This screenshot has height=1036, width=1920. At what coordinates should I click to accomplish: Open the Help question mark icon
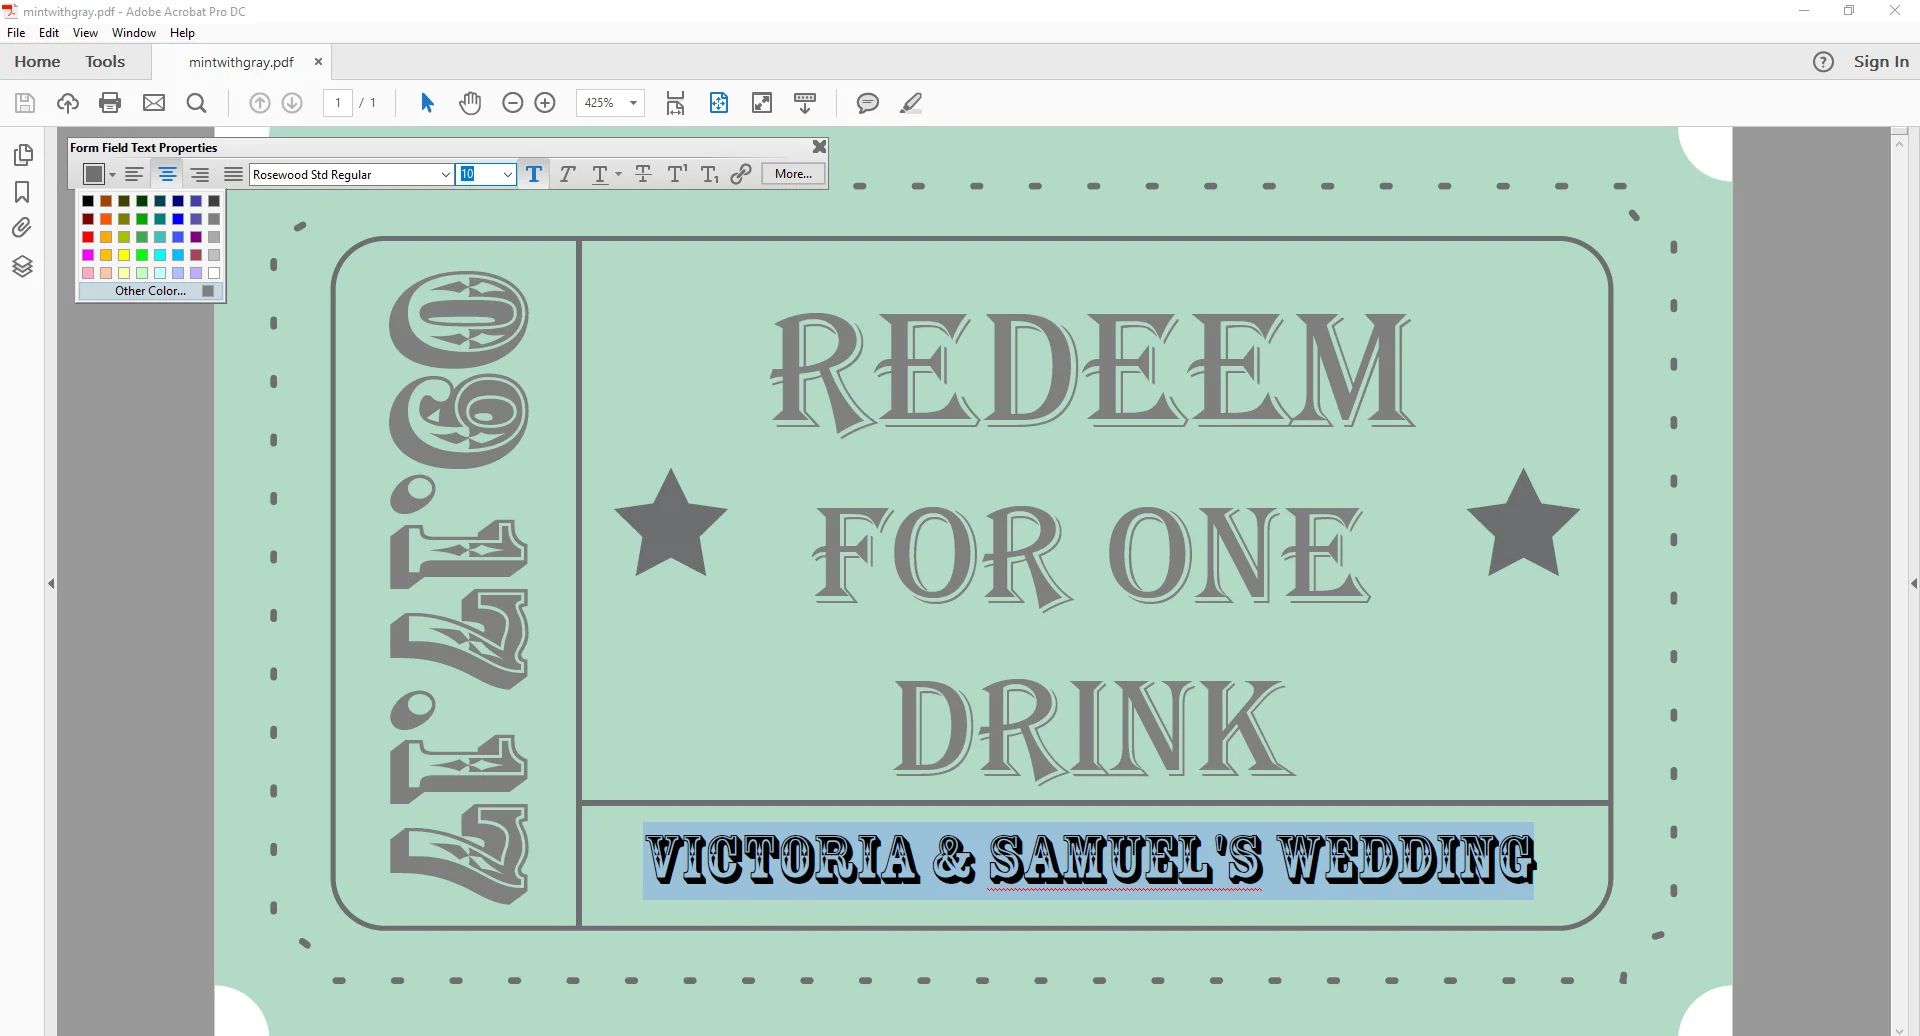click(1823, 62)
